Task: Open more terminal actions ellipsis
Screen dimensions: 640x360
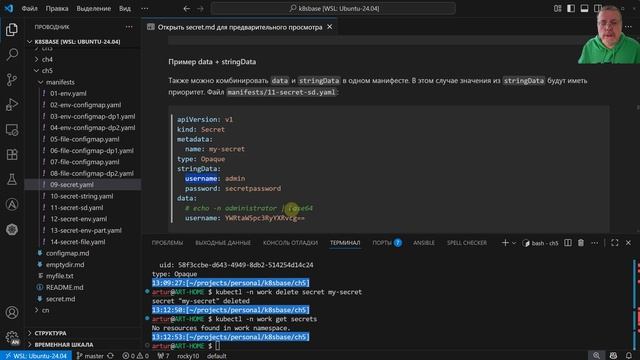Action: 594,243
